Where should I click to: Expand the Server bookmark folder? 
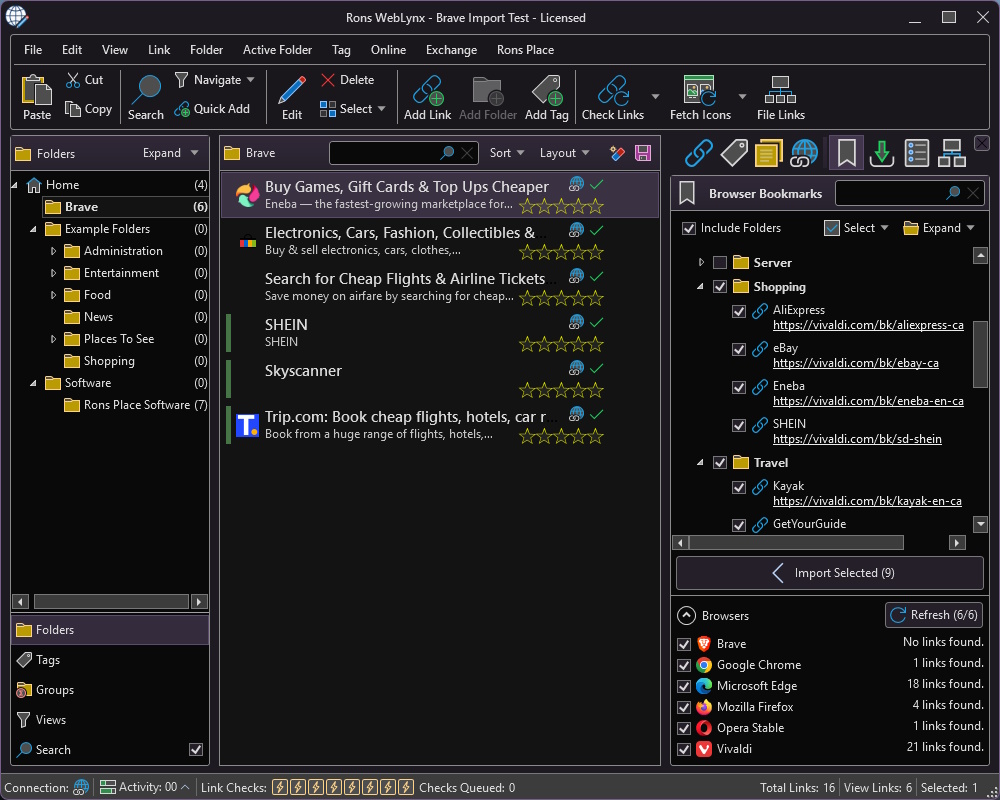click(701, 262)
